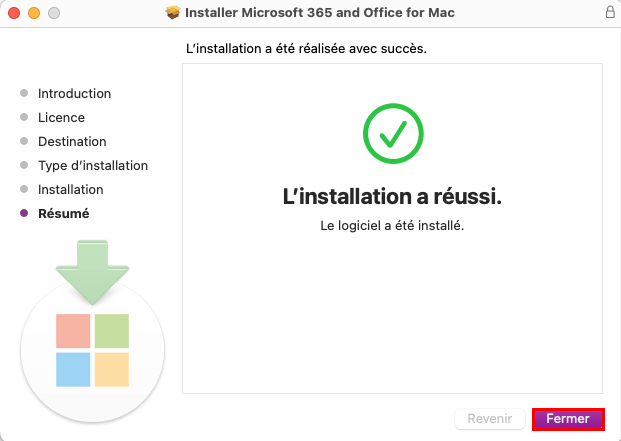Click the green download arrow graphic
The height and width of the screenshot is (441, 621).
coord(92,272)
